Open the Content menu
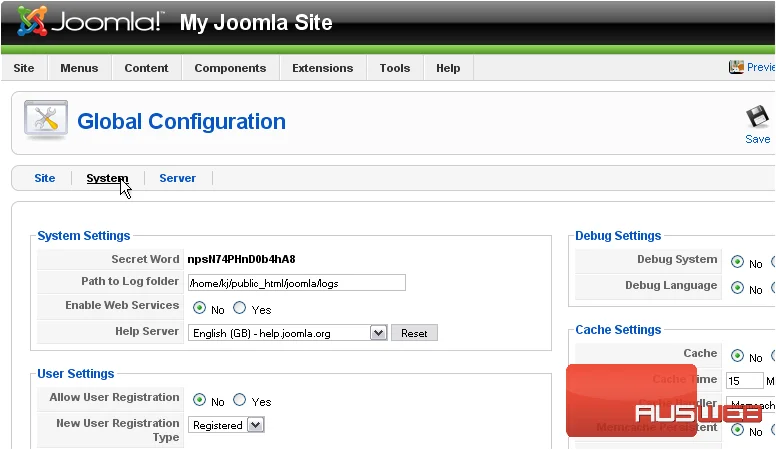Viewport: 776px width, 450px height. pyautogui.click(x=146, y=68)
